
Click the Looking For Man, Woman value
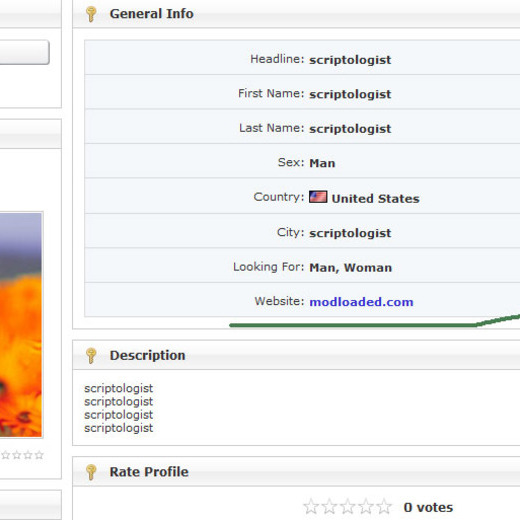click(x=351, y=268)
